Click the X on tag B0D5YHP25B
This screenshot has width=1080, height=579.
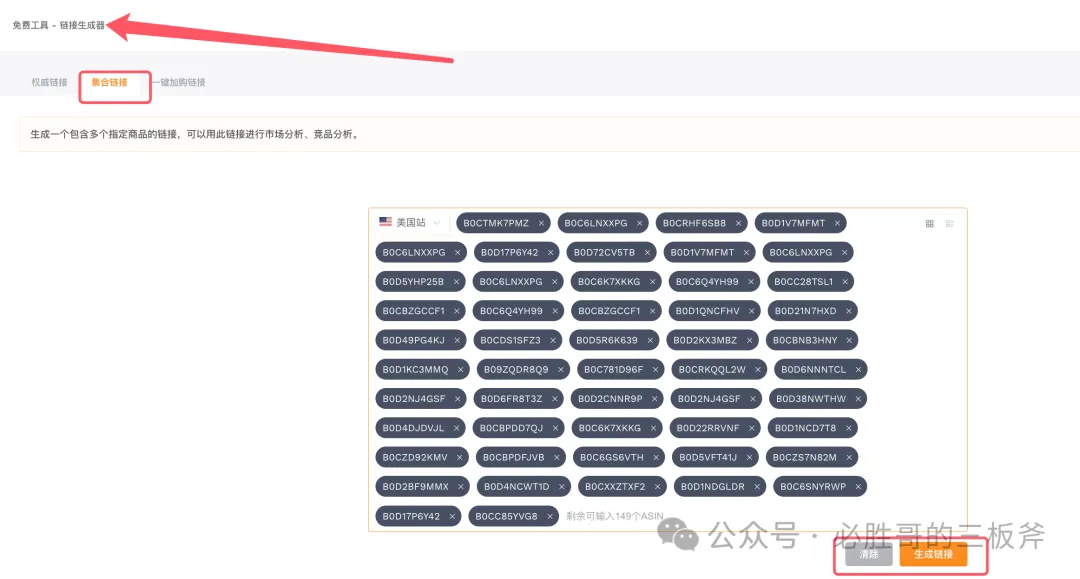point(456,282)
